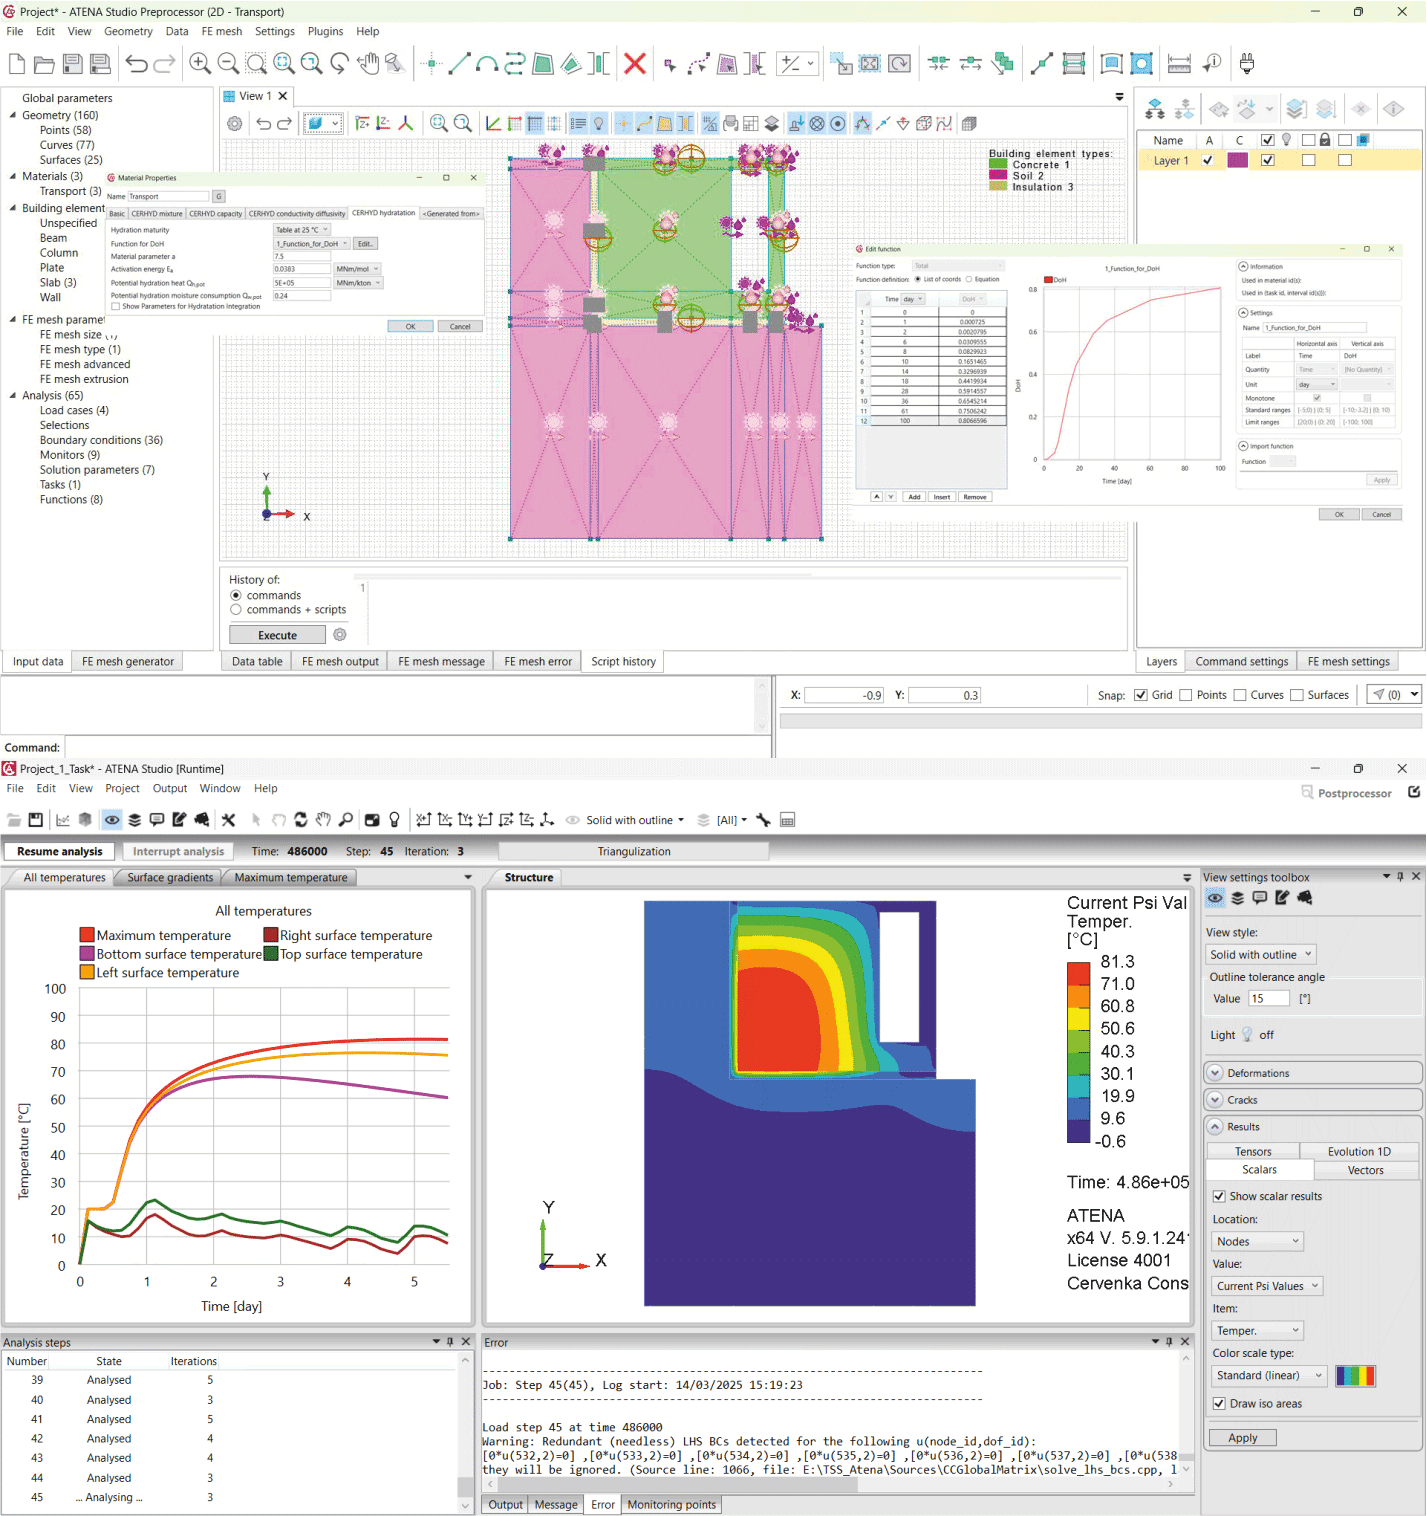Open the Window menu in Runtime
The width and height of the screenshot is (1427, 1516).
(x=220, y=789)
